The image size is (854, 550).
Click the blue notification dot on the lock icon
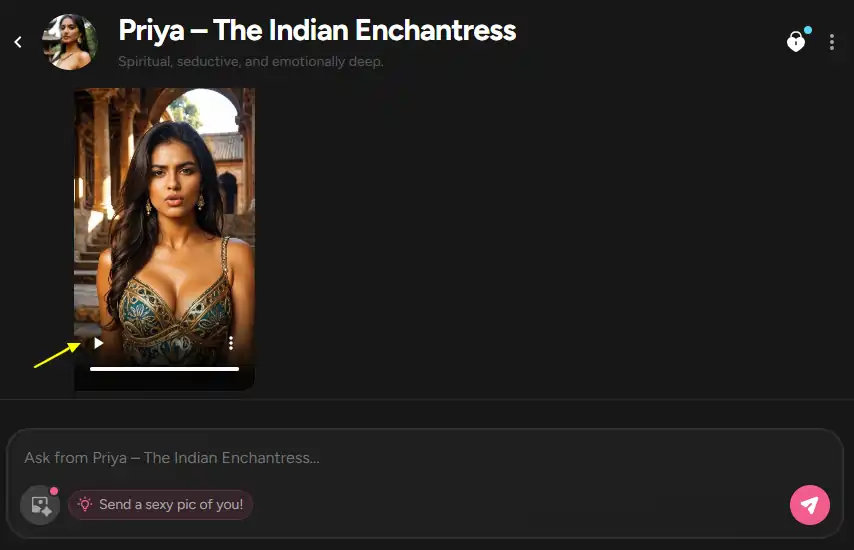tap(808, 30)
